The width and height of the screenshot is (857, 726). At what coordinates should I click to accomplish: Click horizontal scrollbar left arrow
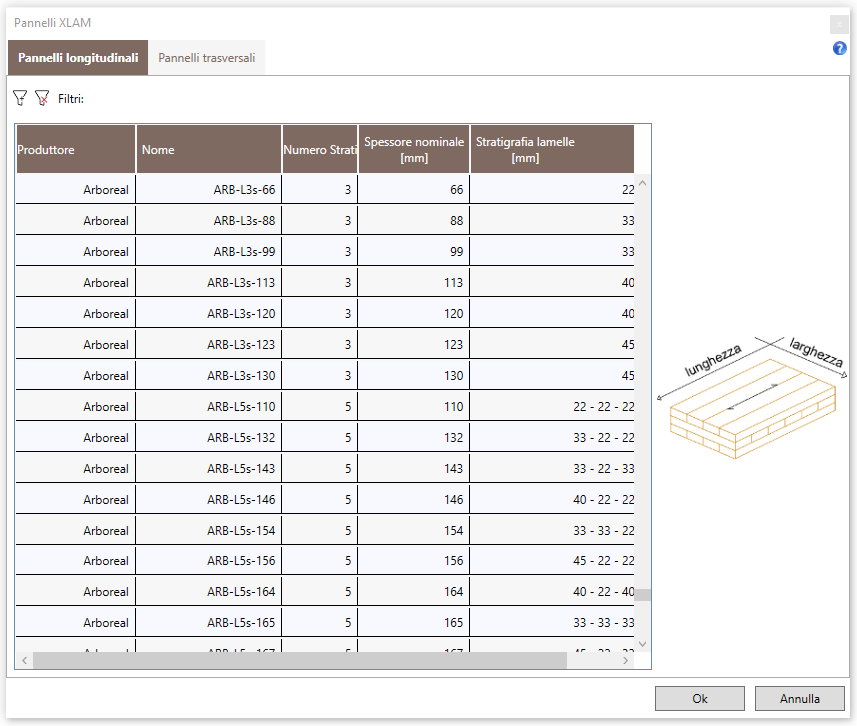click(x=25, y=660)
